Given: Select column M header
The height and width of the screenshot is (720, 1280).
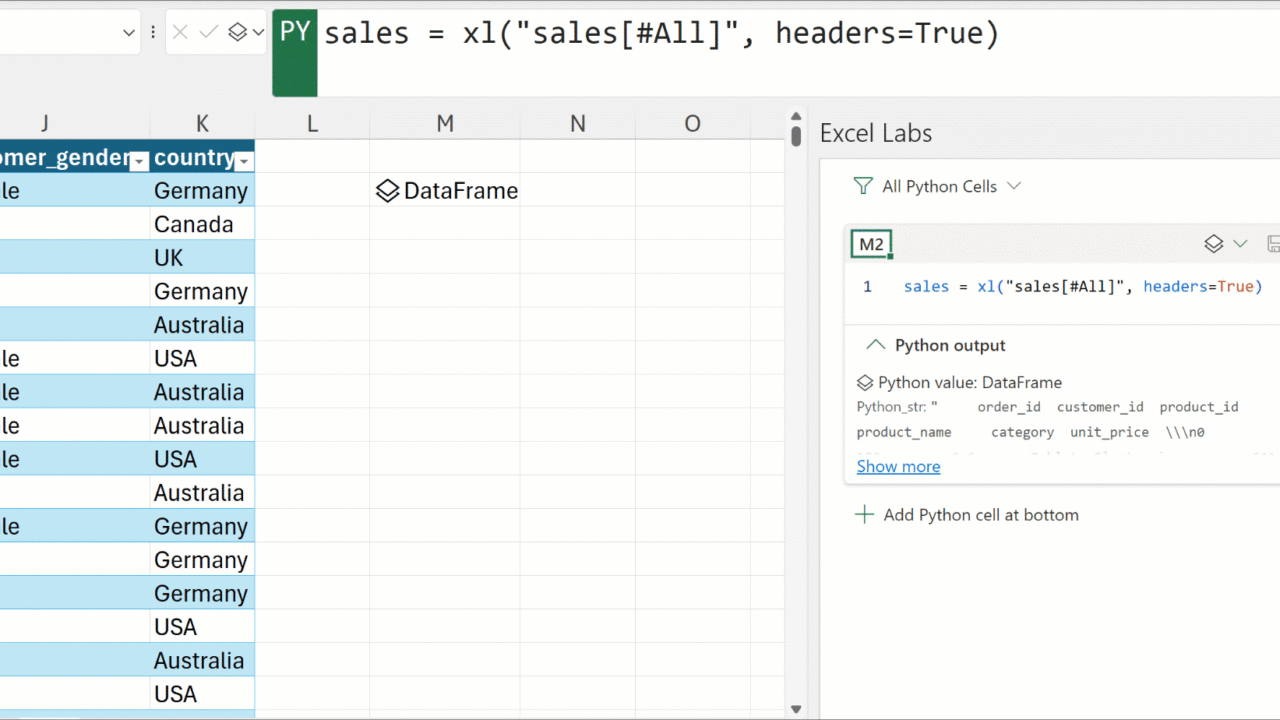Looking at the screenshot, I should pos(445,123).
